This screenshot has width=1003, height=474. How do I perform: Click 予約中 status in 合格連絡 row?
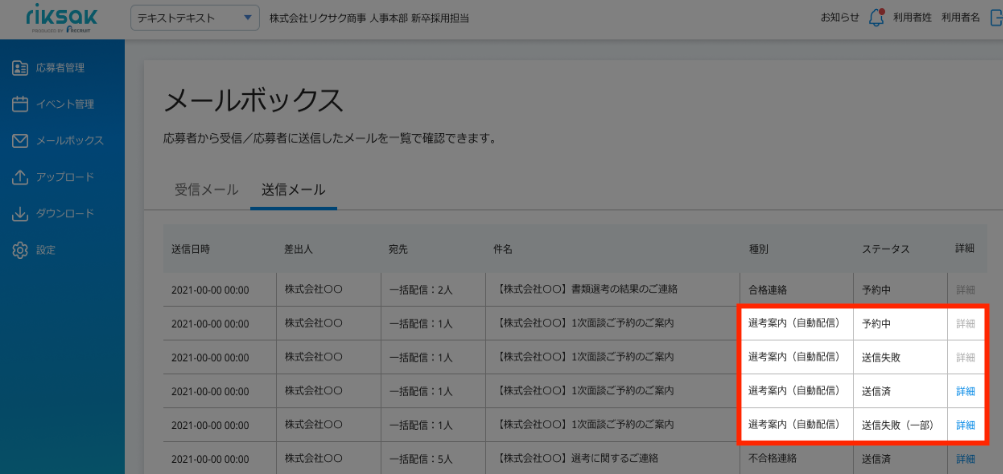coord(876,289)
